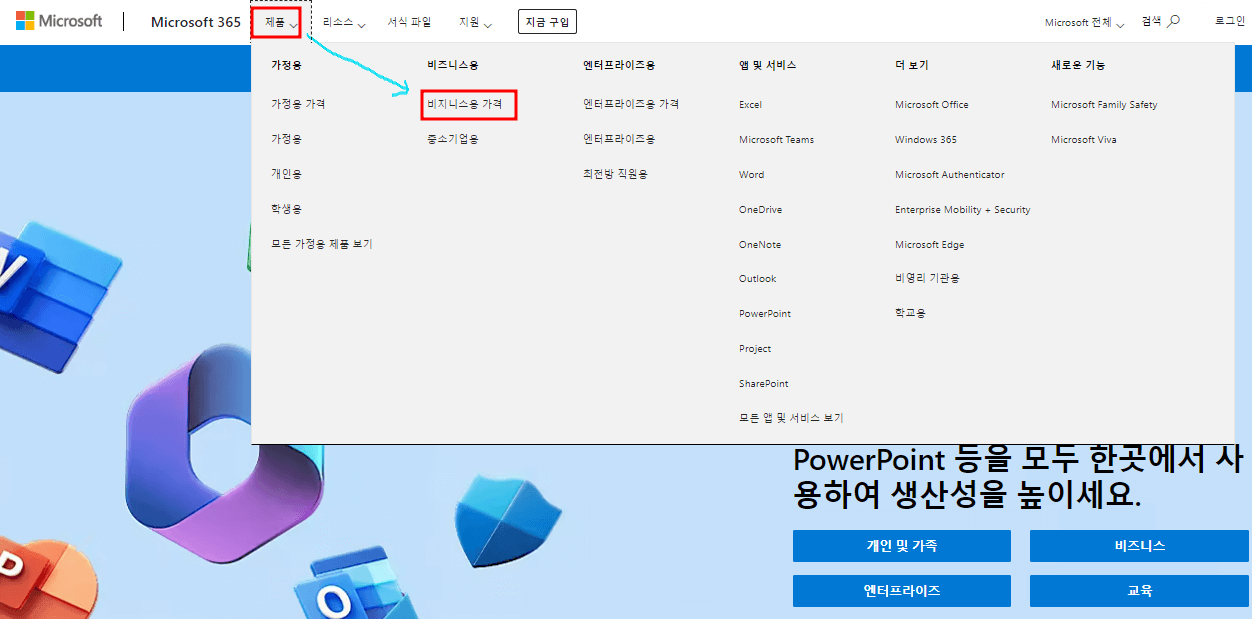The height and width of the screenshot is (619, 1252).
Task: Expand Microsoft 전체 dropdown
Action: (1085, 22)
